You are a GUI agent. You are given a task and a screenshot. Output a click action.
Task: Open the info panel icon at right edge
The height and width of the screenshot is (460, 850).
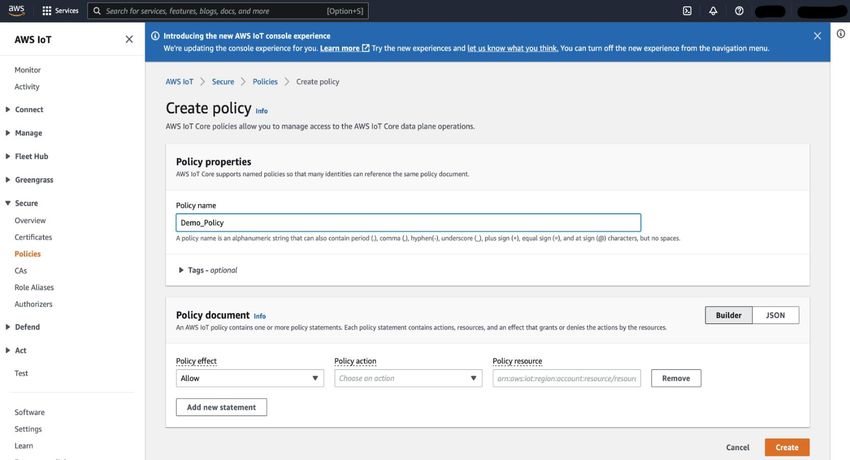click(840, 34)
